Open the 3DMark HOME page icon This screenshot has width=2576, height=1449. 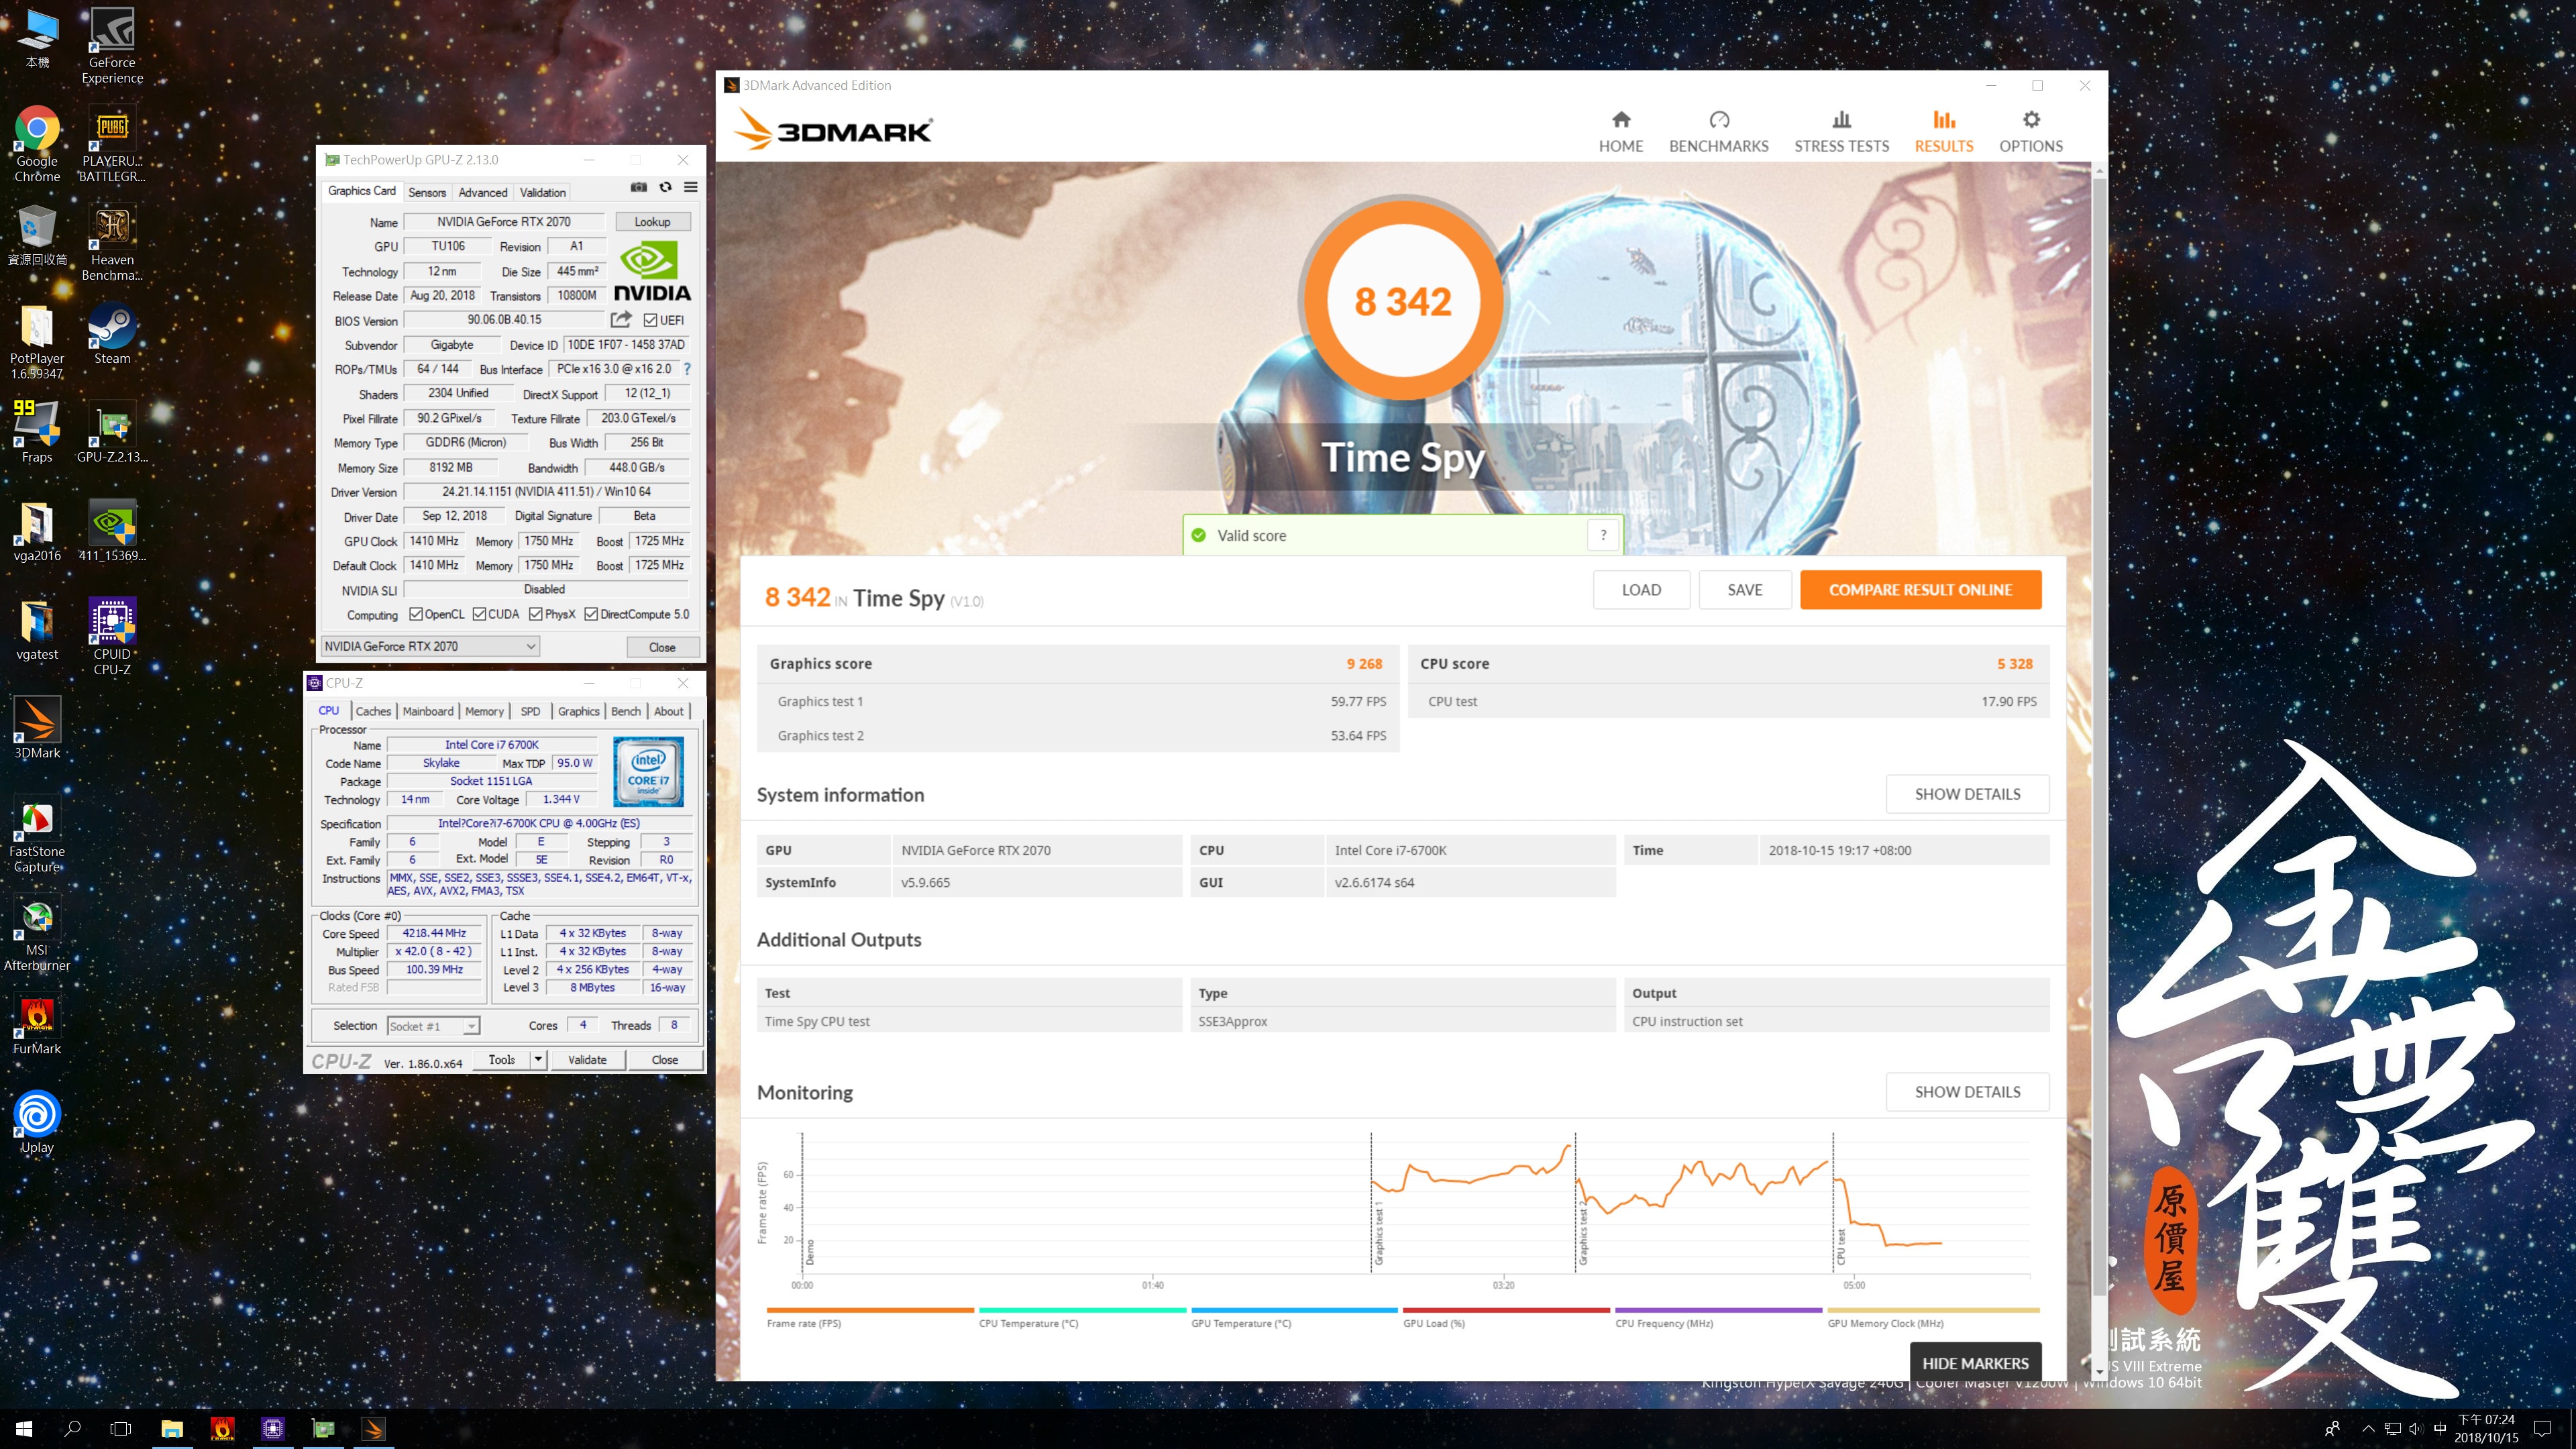[x=1621, y=120]
